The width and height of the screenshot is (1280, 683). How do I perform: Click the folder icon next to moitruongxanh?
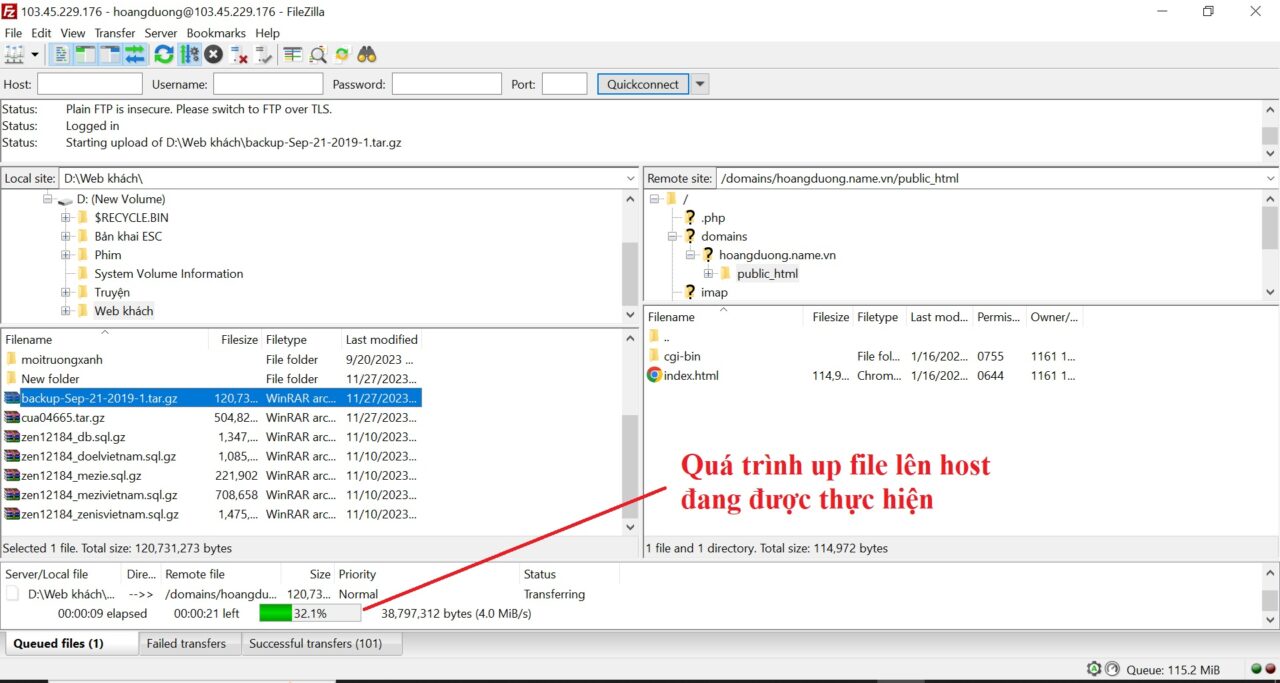12,359
